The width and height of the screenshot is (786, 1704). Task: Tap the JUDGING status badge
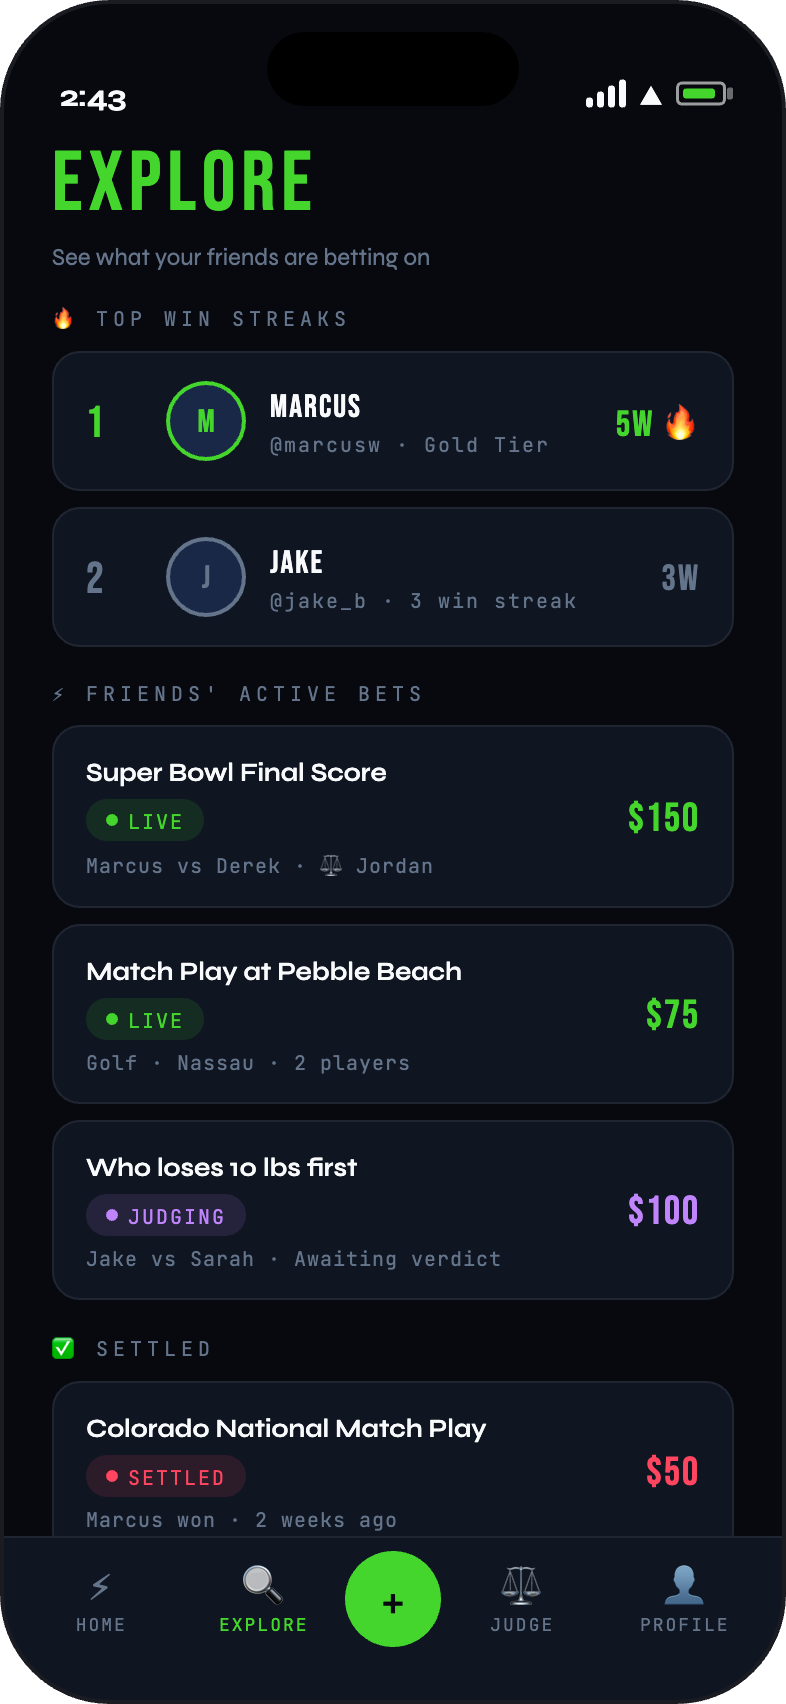pos(166,1216)
